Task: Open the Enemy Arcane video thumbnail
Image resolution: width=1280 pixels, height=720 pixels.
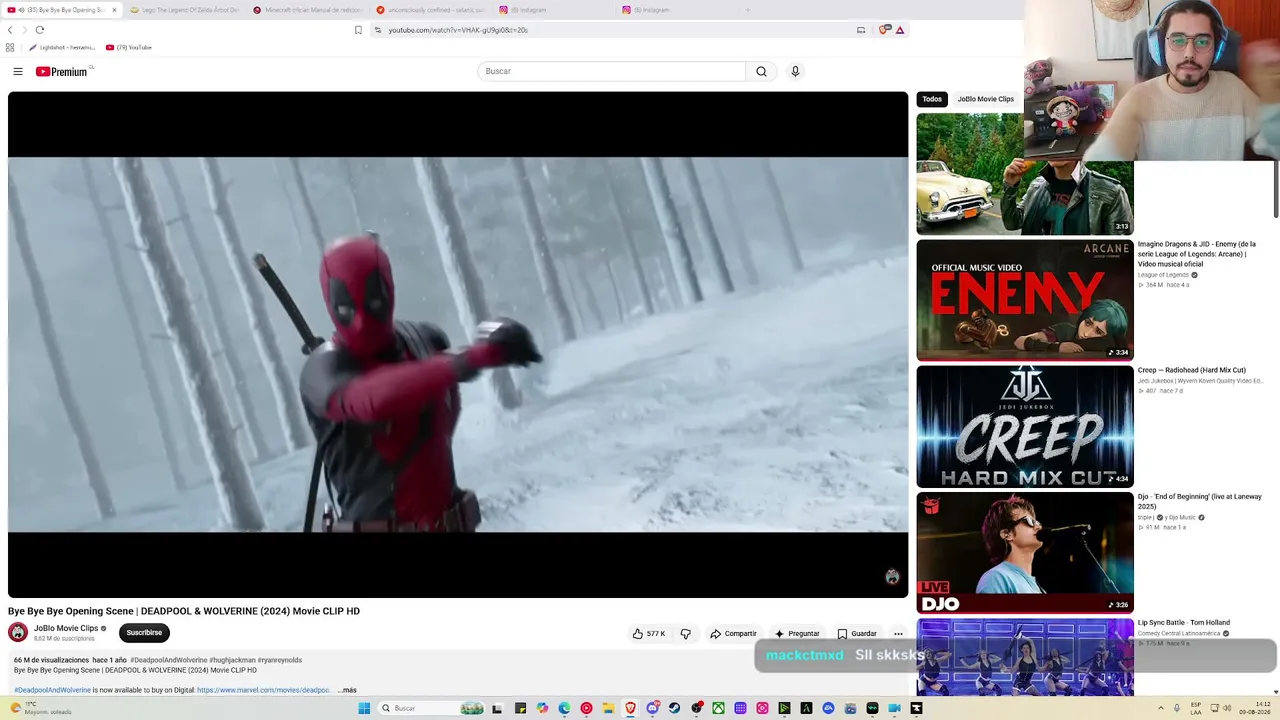Action: tap(1025, 300)
